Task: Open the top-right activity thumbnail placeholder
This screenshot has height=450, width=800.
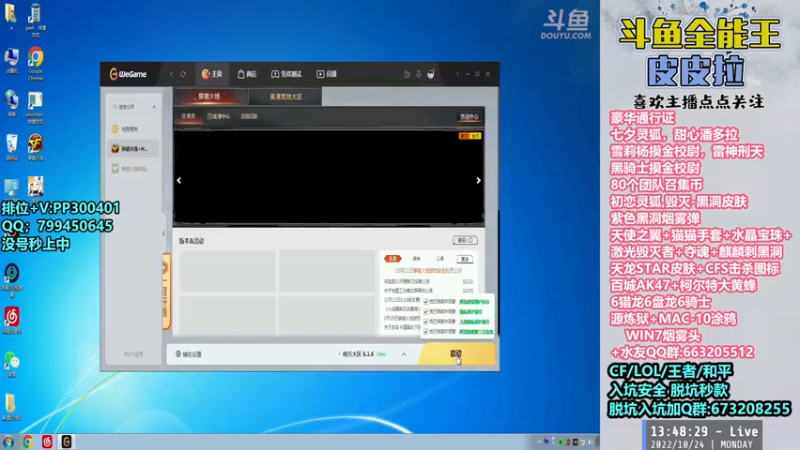Action: pyautogui.click(x=327, y=271)
